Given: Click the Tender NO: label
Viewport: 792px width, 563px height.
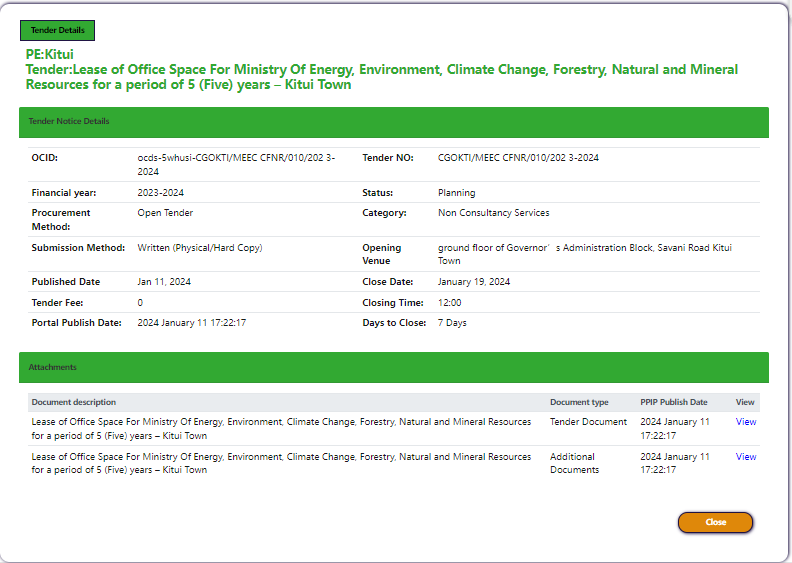Looking at the screenshot, I should point(387,158).
